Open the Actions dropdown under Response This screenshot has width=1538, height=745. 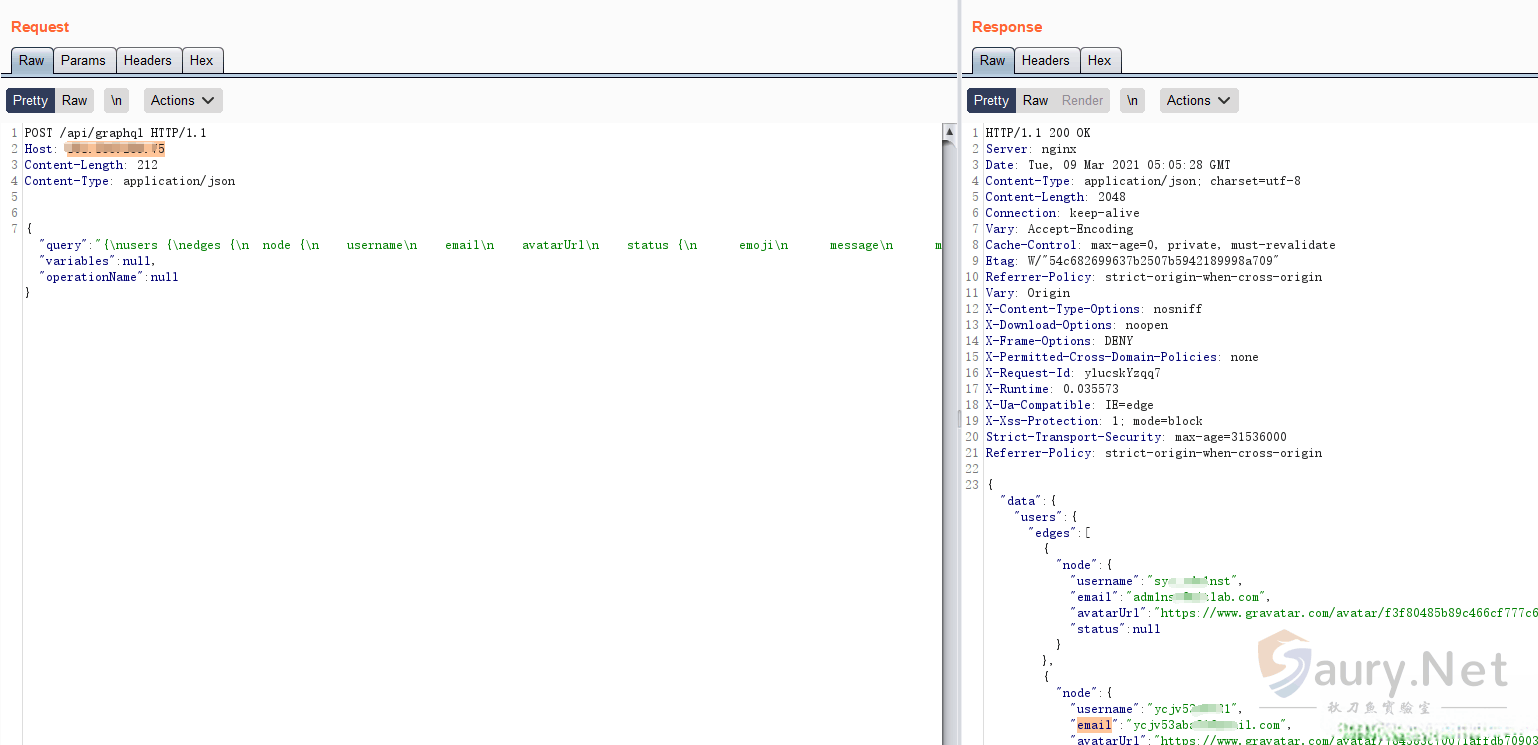1198,100
